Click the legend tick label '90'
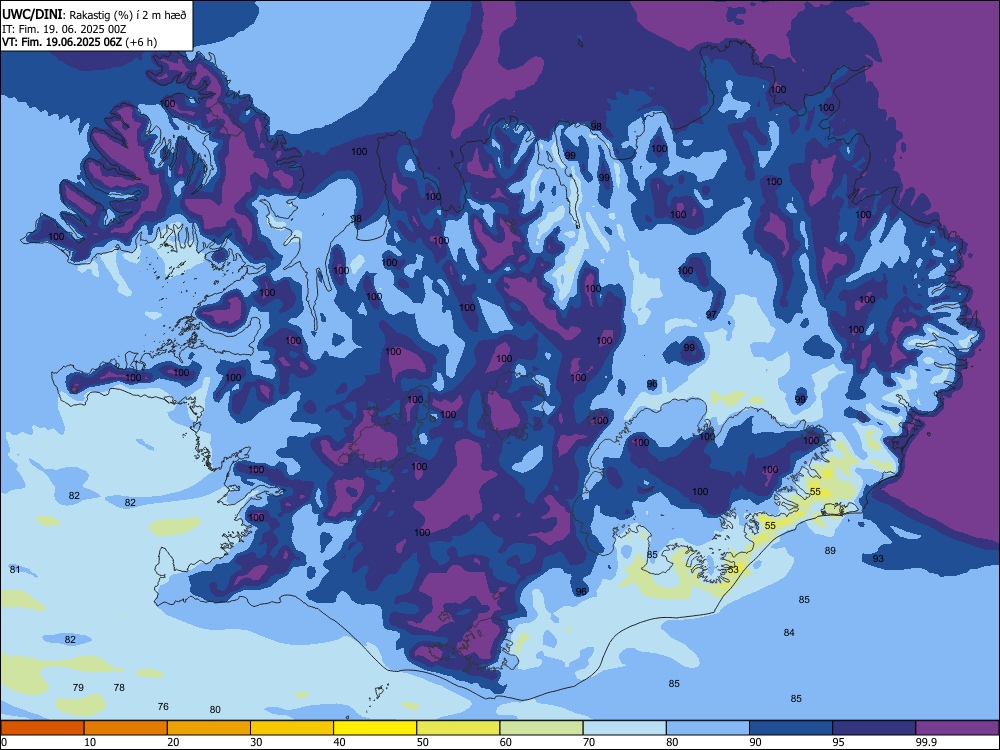This screenshot has height=750, width=1000. [x=755, y=742]
